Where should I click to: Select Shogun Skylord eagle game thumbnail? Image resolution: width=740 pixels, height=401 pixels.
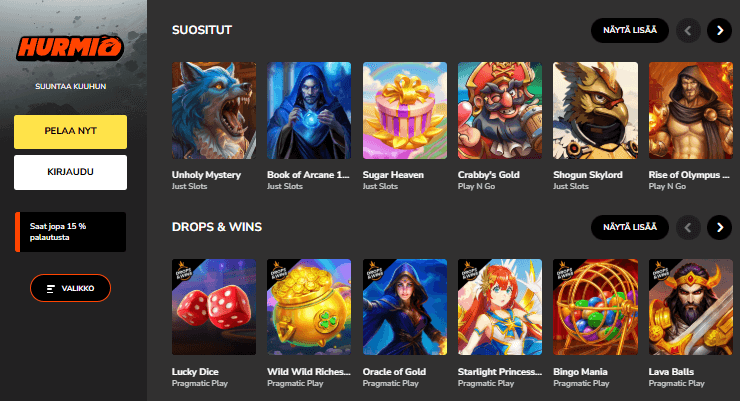click(x=595, y=110)
